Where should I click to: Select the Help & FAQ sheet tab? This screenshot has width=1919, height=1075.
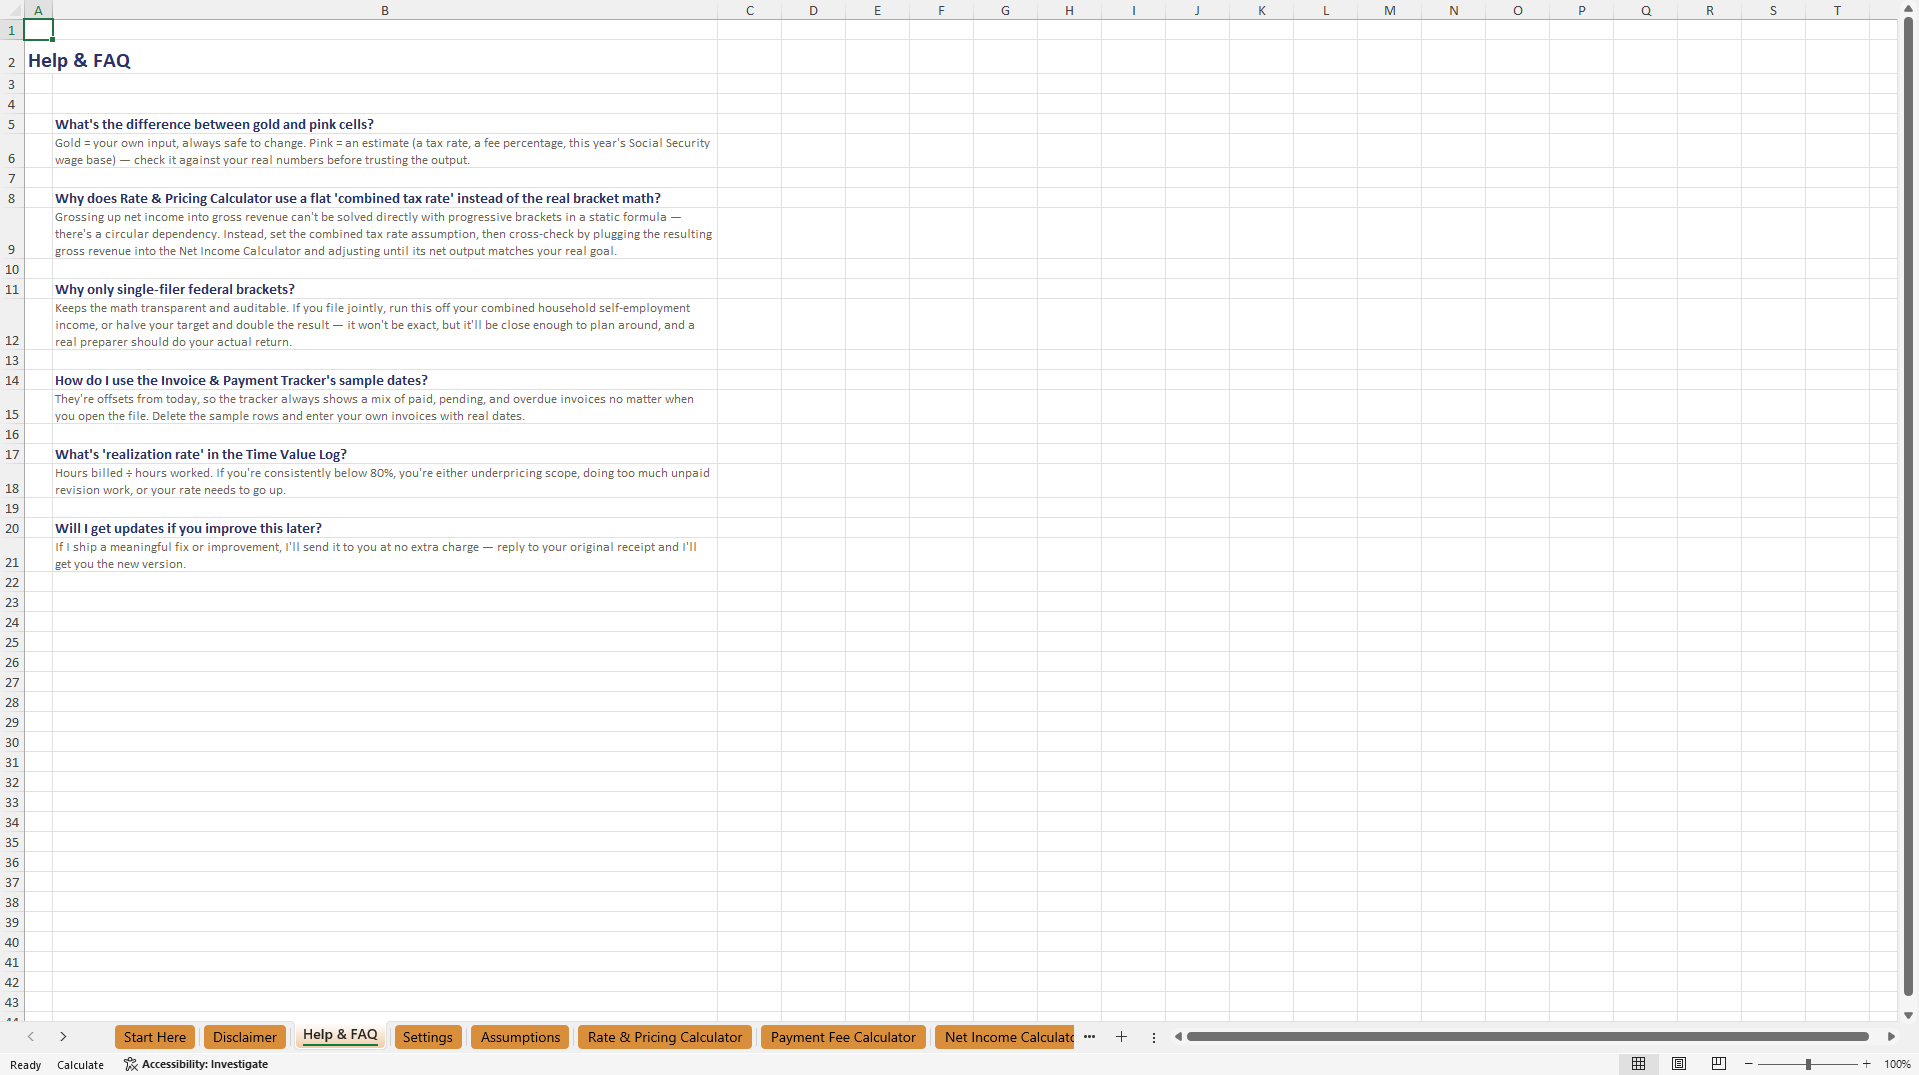coord(340,1035)
